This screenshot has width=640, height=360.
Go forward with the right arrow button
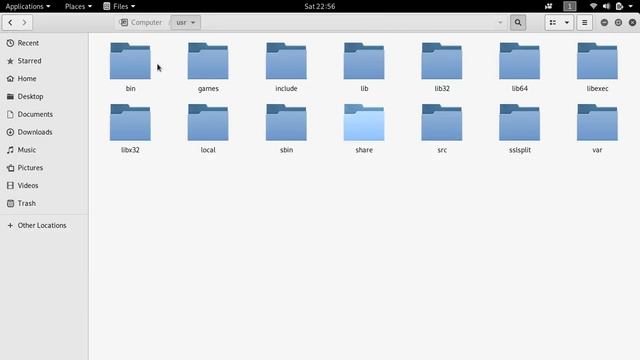point(24,22)
